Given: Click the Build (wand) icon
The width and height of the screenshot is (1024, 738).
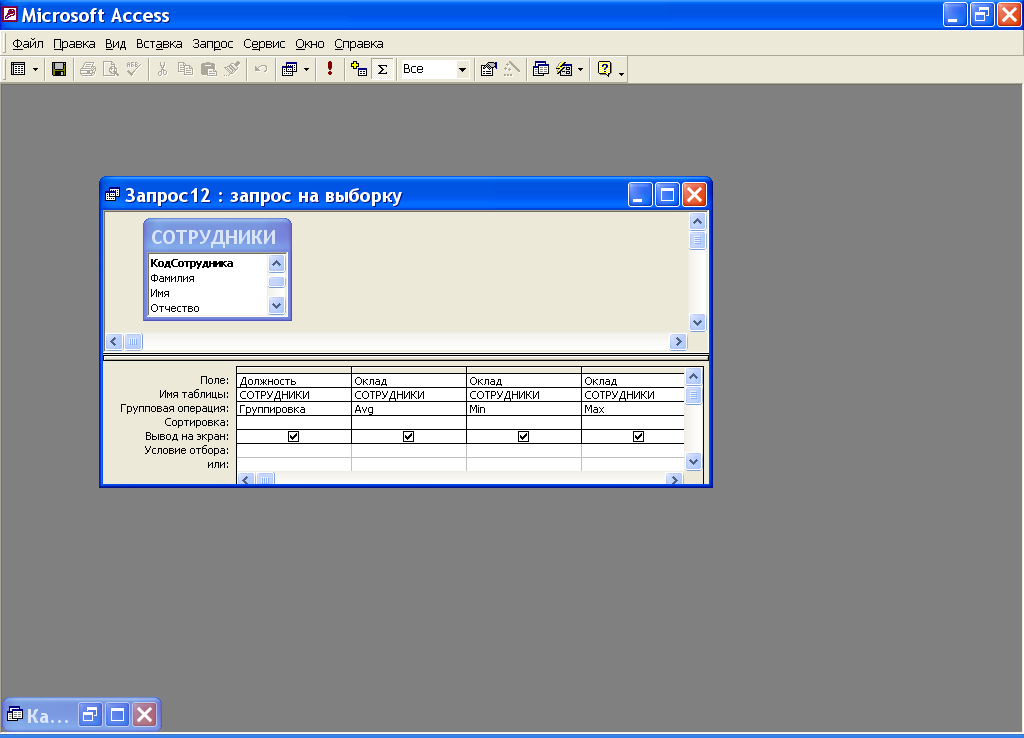Looking at the screenshot, I should 512,69.
